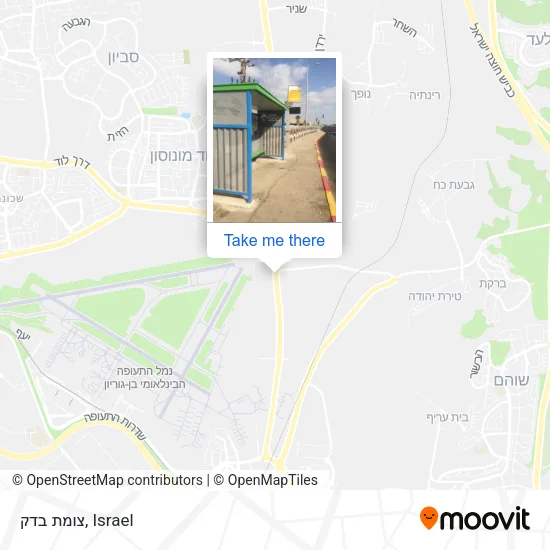550x550 pixels.
Task: Click the צומת בדק, Israel caption text
Action: click(77, 521)
